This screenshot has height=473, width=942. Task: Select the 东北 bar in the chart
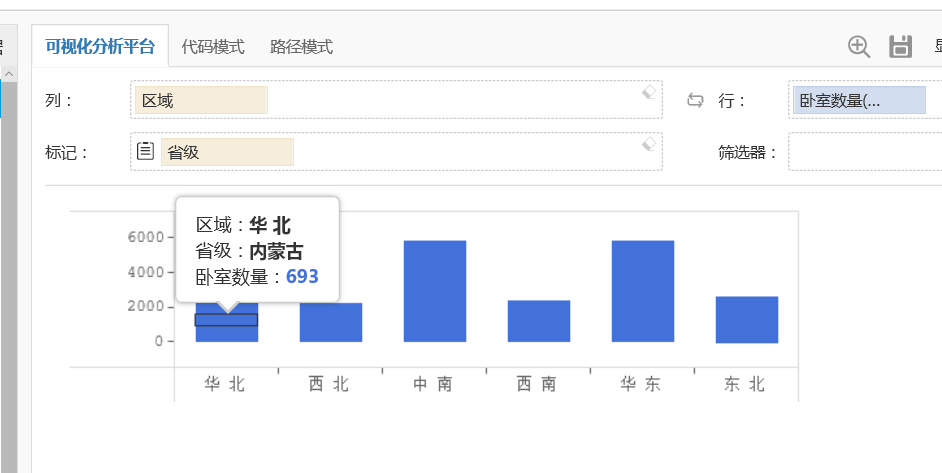pyautogui.click(x=746, y=319)
